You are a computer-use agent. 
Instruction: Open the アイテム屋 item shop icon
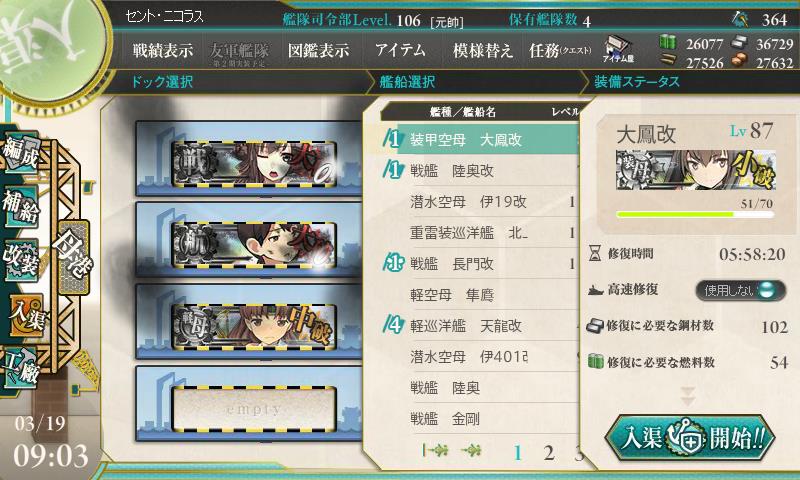tap(618, 49)
